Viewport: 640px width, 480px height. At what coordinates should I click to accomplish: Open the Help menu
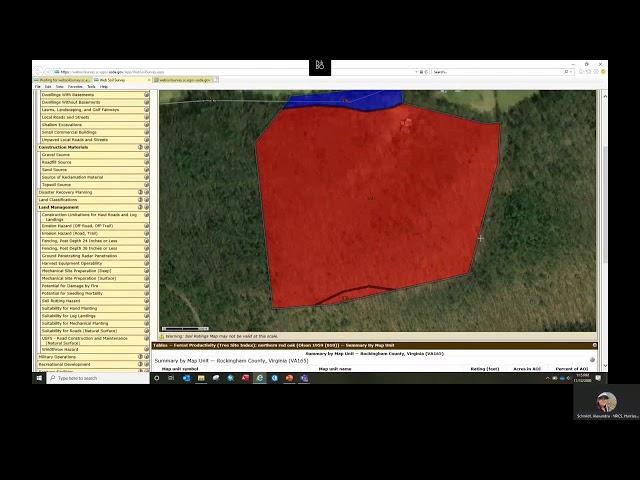point(104,87)
